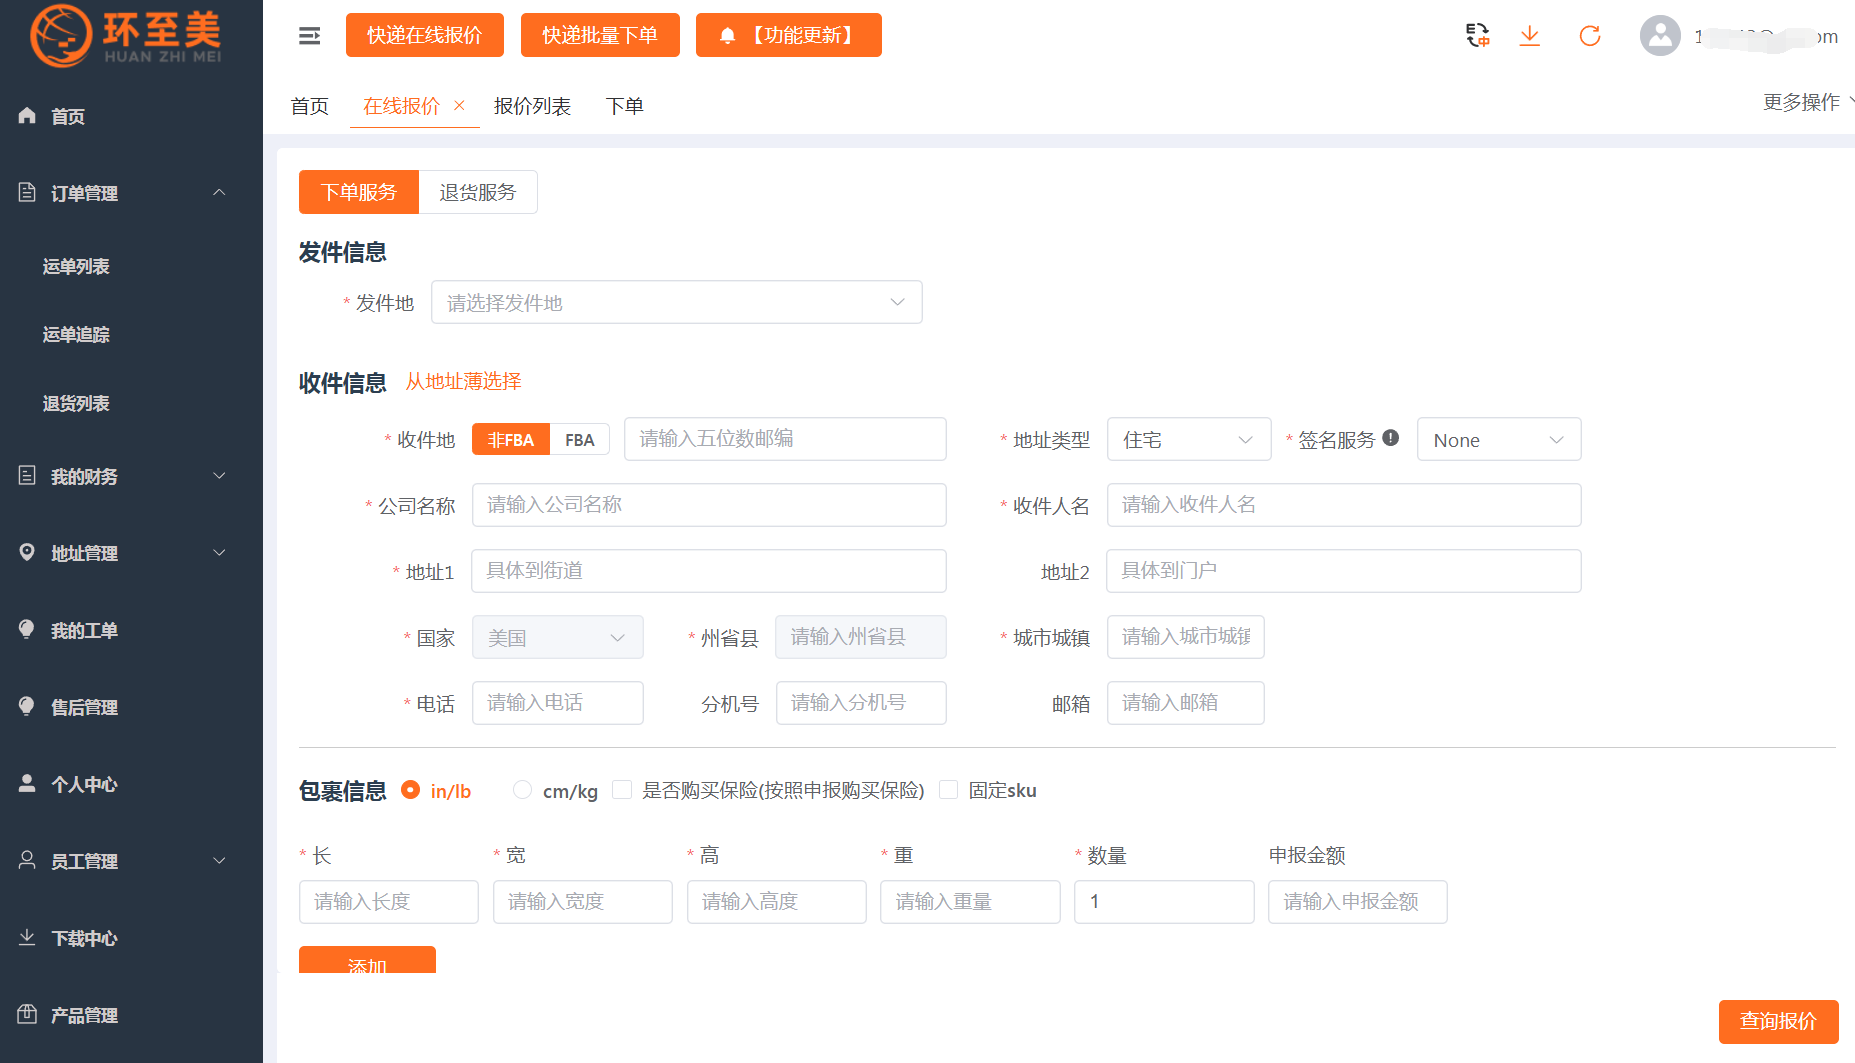Click the 请输入长度 input field
Viewport: 1855px width, 1063px height.
point(389,902)
